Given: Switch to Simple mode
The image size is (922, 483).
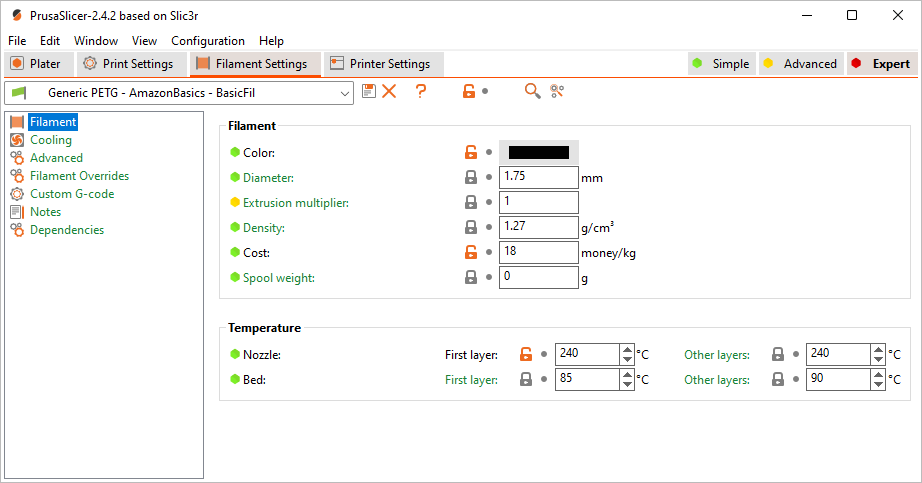Looking at the screenshot, I should pyautogui.click(x=721, y=64).
